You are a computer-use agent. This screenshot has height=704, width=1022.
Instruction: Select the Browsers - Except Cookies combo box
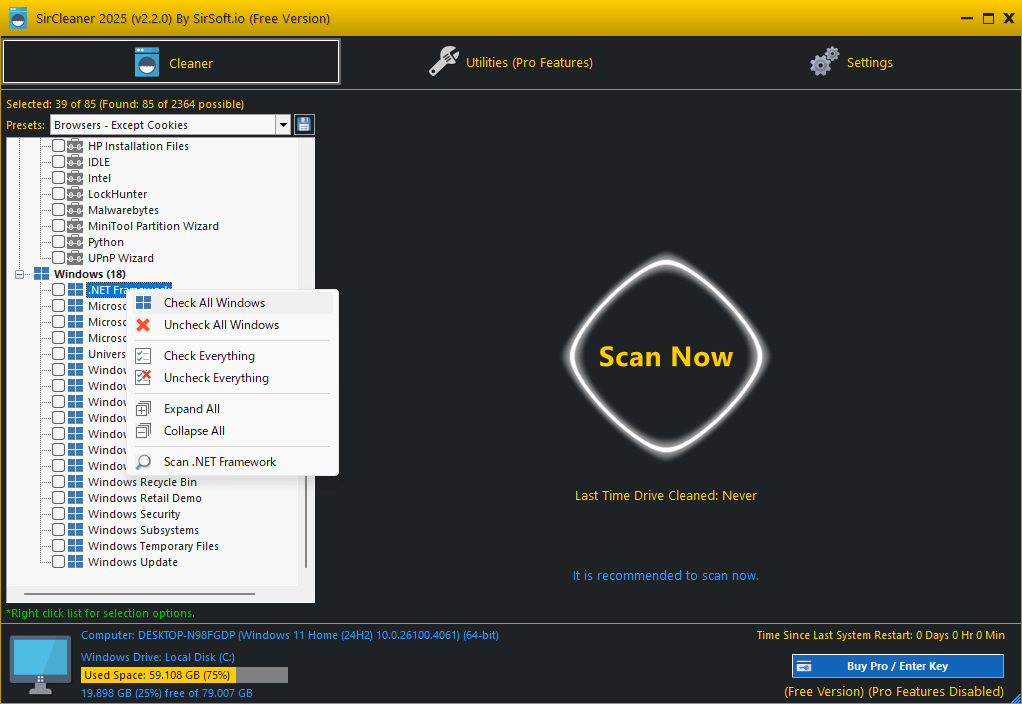pyautogui.click(x=170, y=125)
